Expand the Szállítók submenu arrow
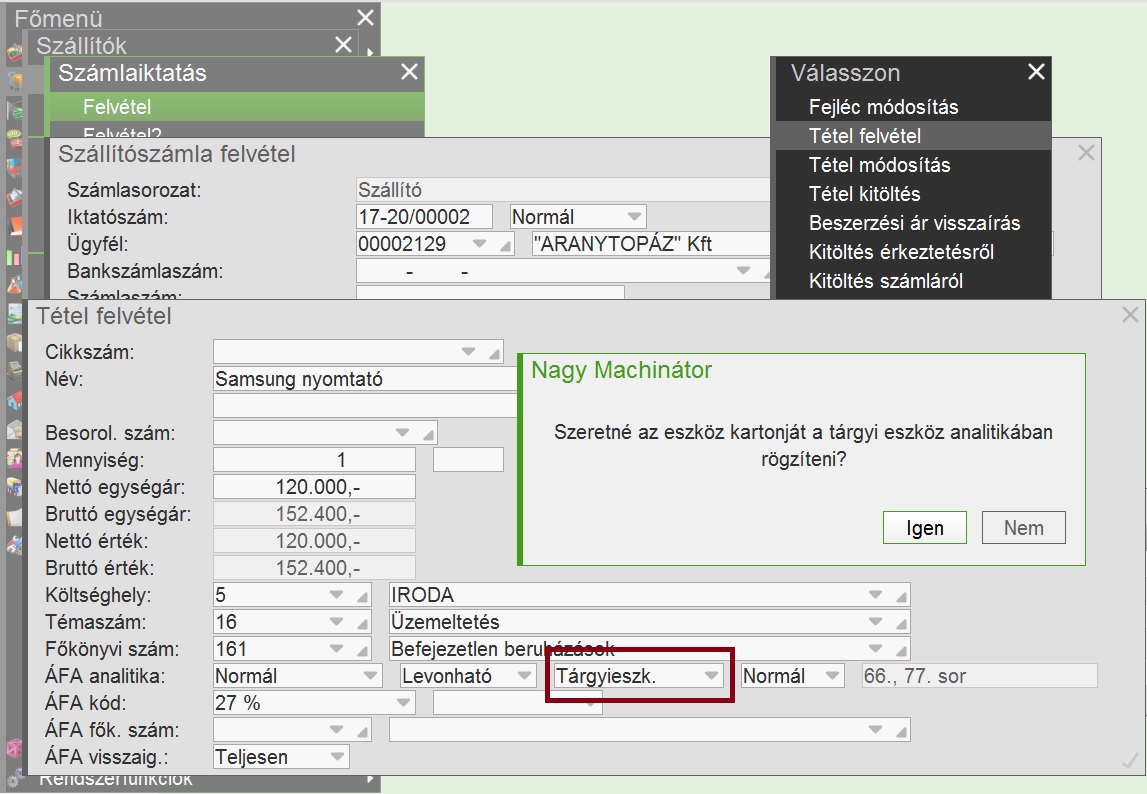1147x794 pixels. (x=369, y=52)
